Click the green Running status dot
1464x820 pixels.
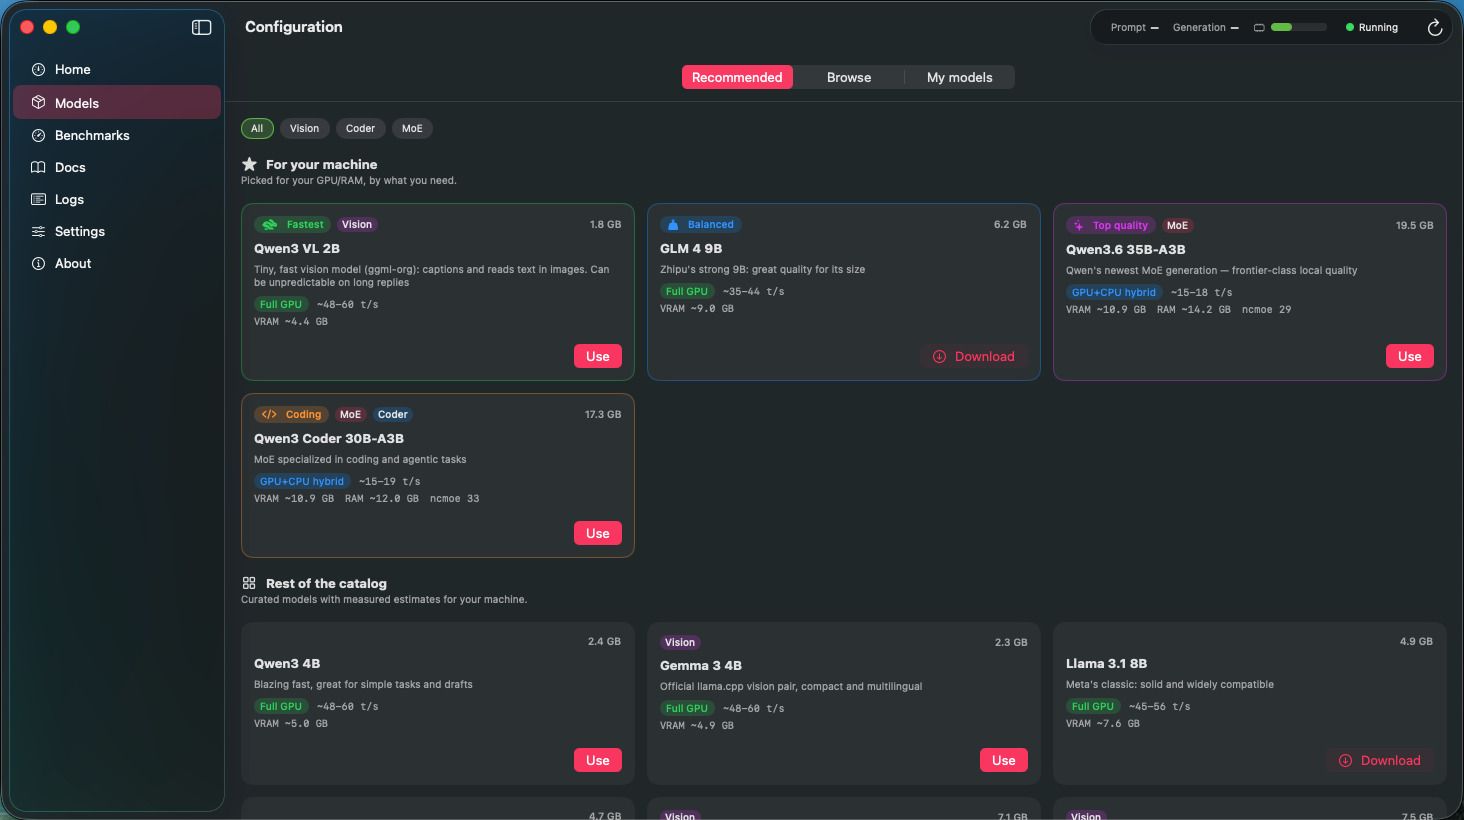coord(1350,28)
